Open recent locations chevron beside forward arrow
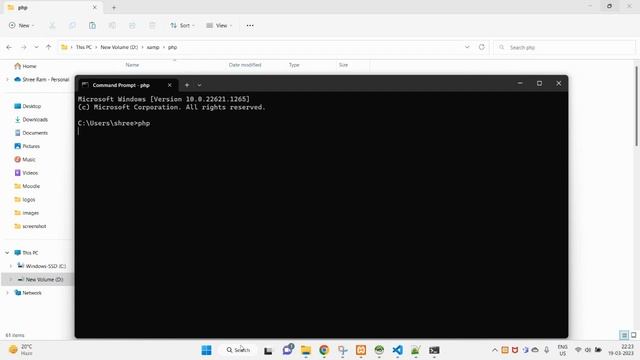 (x=36, y=47)
